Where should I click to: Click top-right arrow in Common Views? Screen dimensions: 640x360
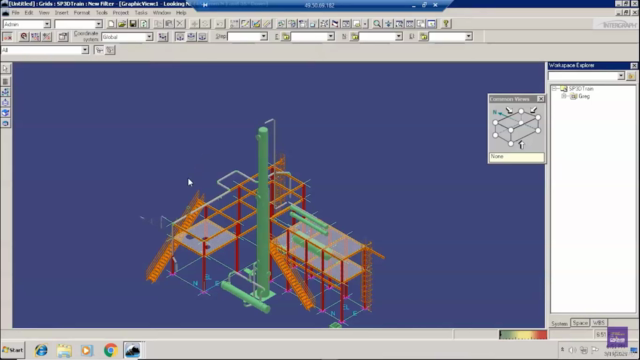click(x=533, y=110)
